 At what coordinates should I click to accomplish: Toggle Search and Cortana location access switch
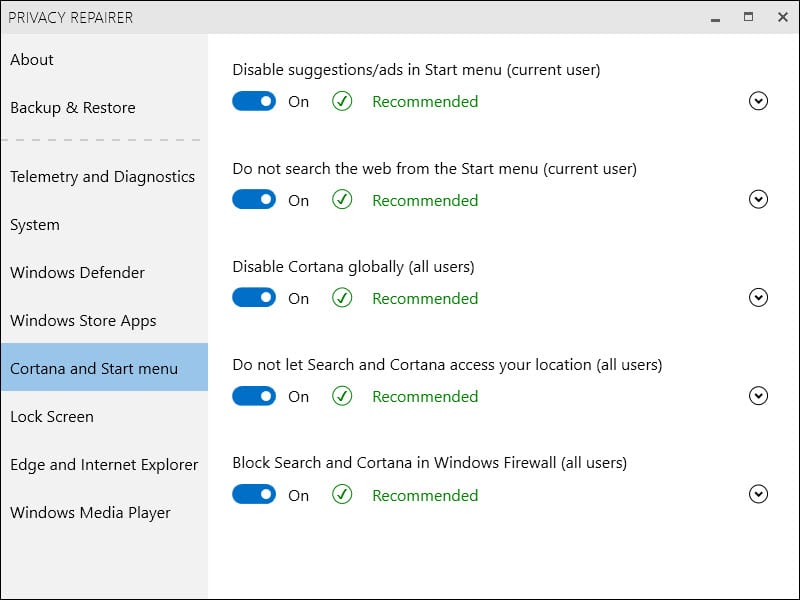pyautogui.click(x=254, y=396)
